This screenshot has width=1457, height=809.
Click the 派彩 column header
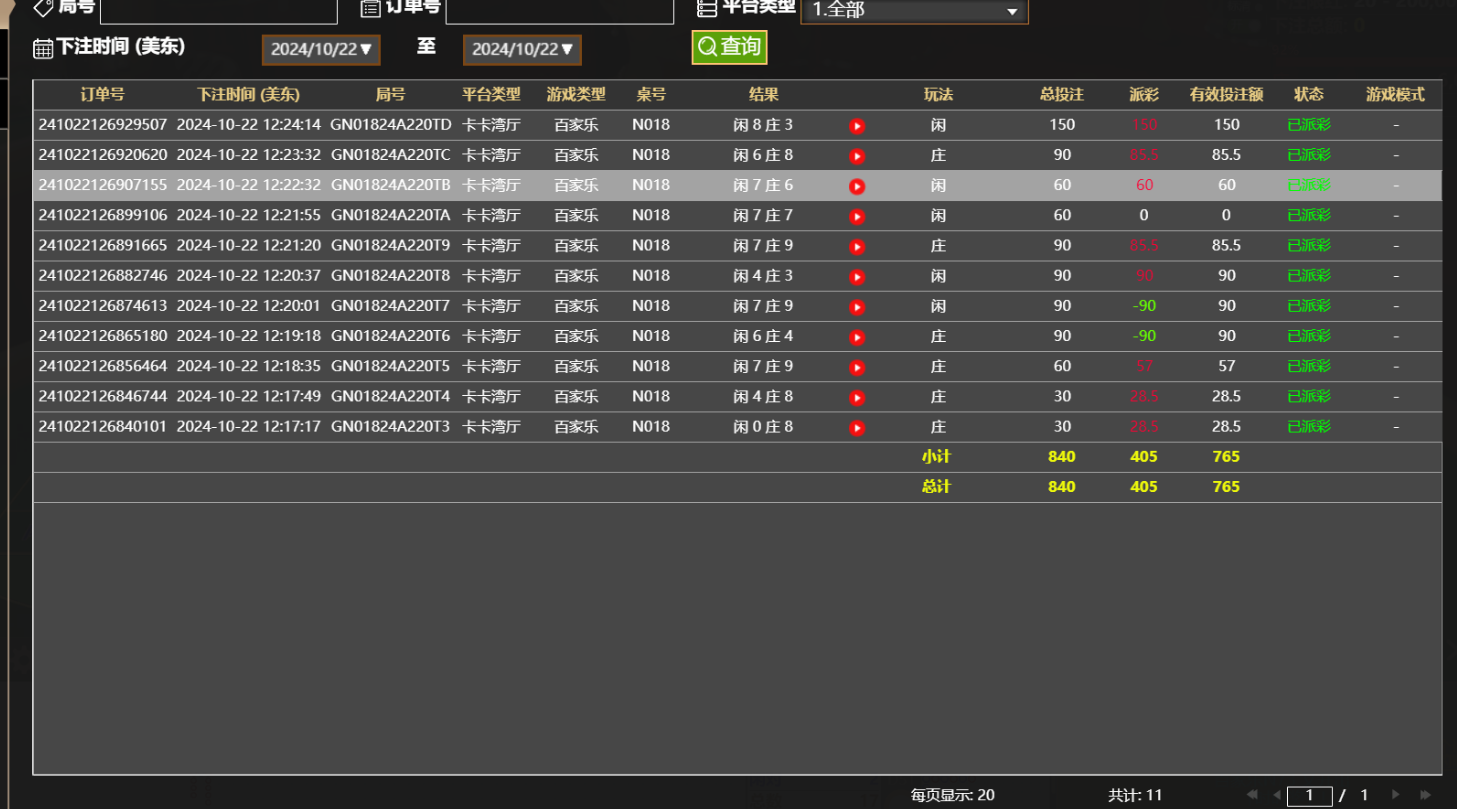1143,95
